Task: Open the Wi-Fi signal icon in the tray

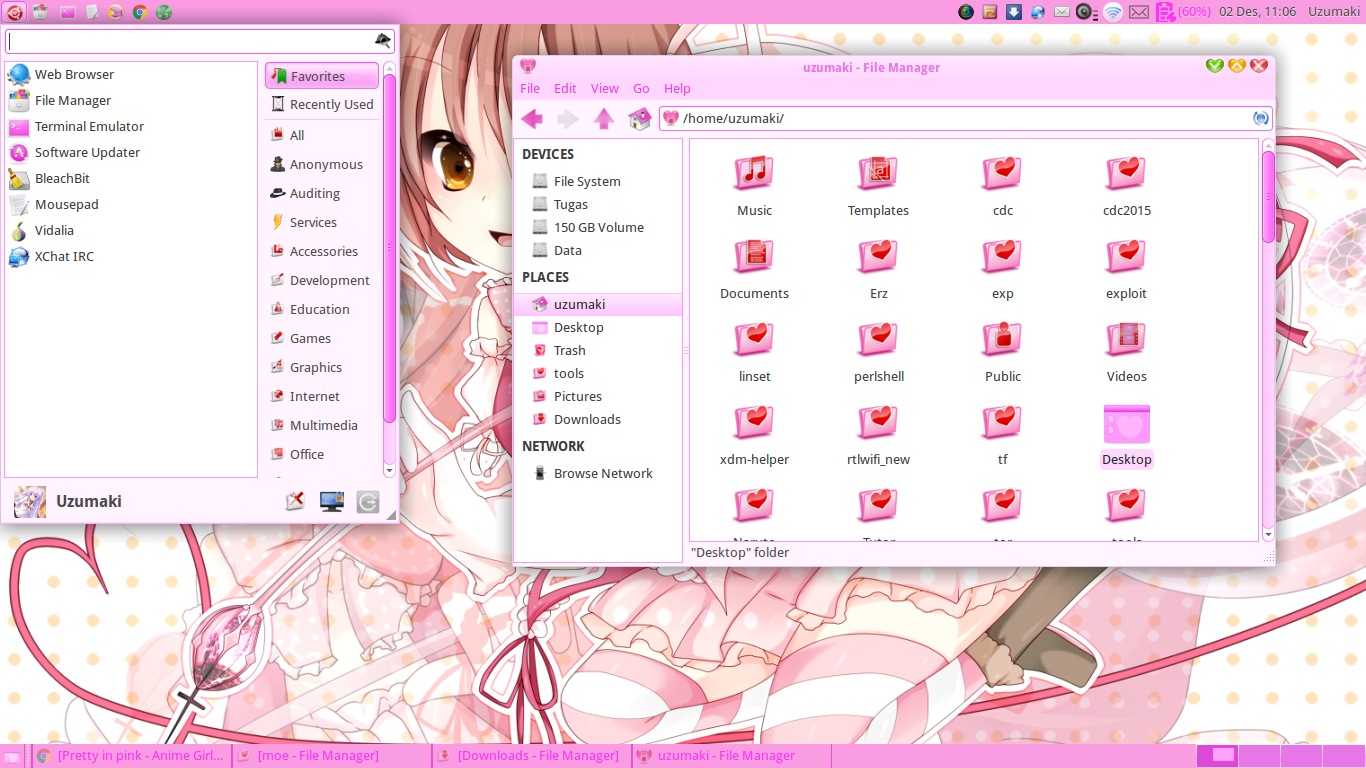Action: coord(1112,12)
